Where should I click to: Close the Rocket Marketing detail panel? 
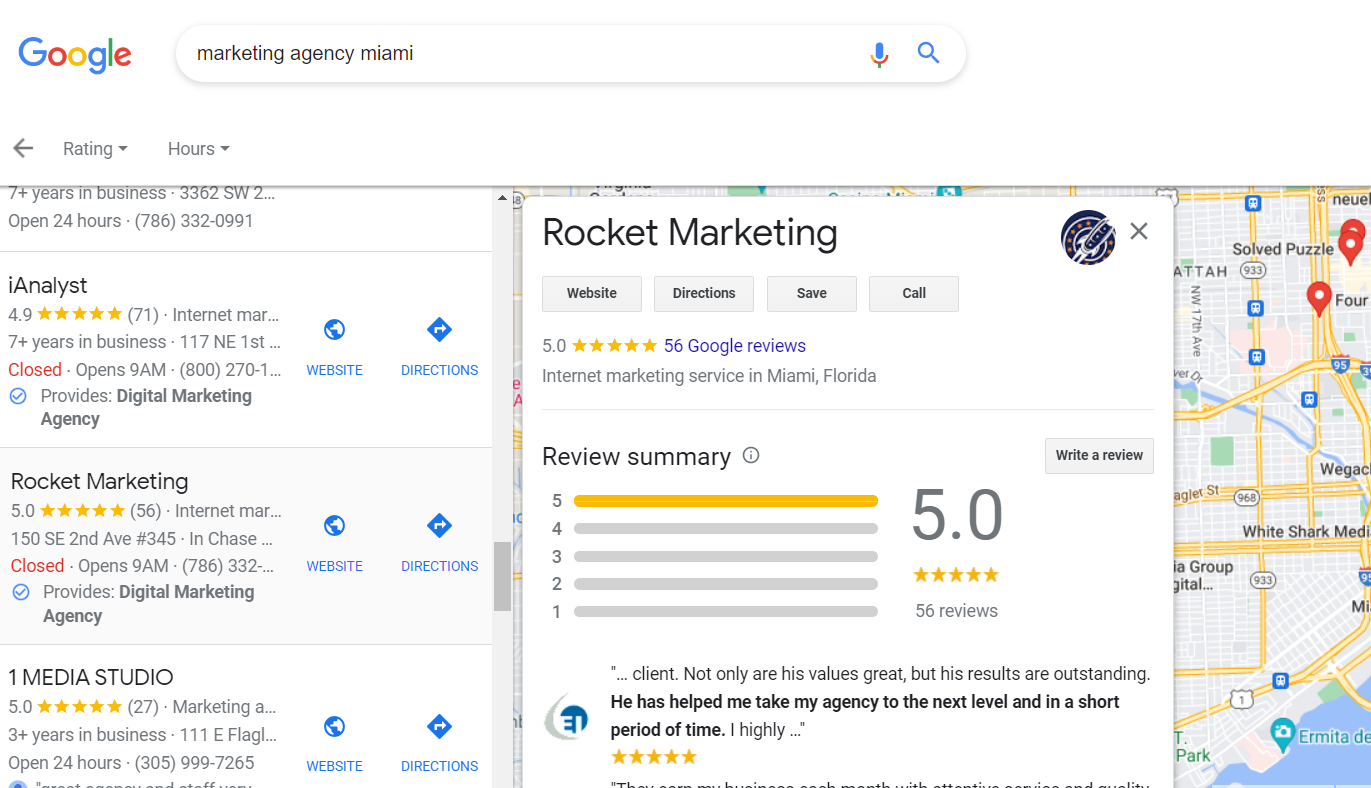(x=1139, y=232)
